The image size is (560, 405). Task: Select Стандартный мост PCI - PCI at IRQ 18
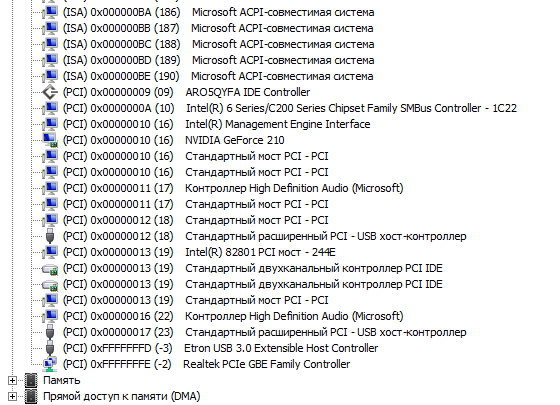(195, 220)
